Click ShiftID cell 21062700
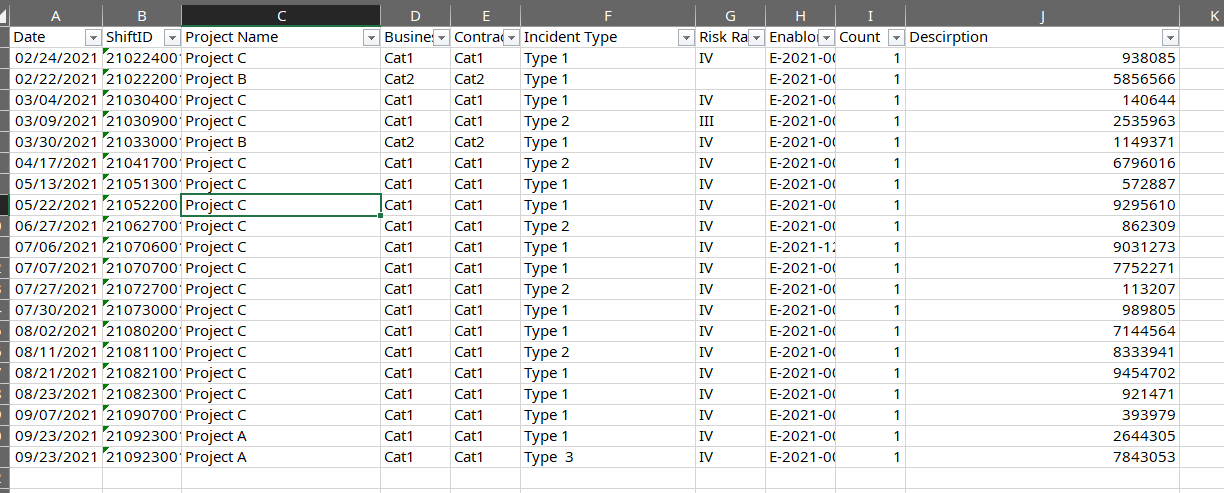The image size is (1224, 493). point(142,226)
